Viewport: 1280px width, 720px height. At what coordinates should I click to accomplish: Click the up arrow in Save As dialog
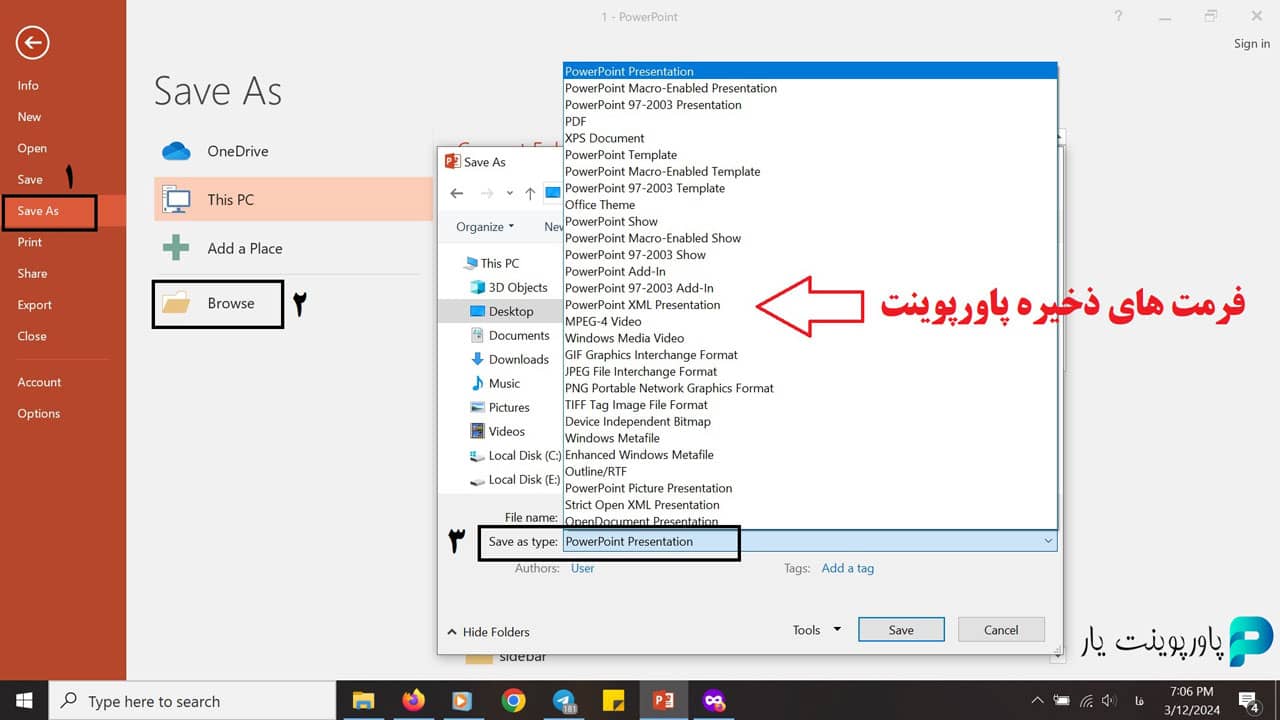tap(530, 193)
